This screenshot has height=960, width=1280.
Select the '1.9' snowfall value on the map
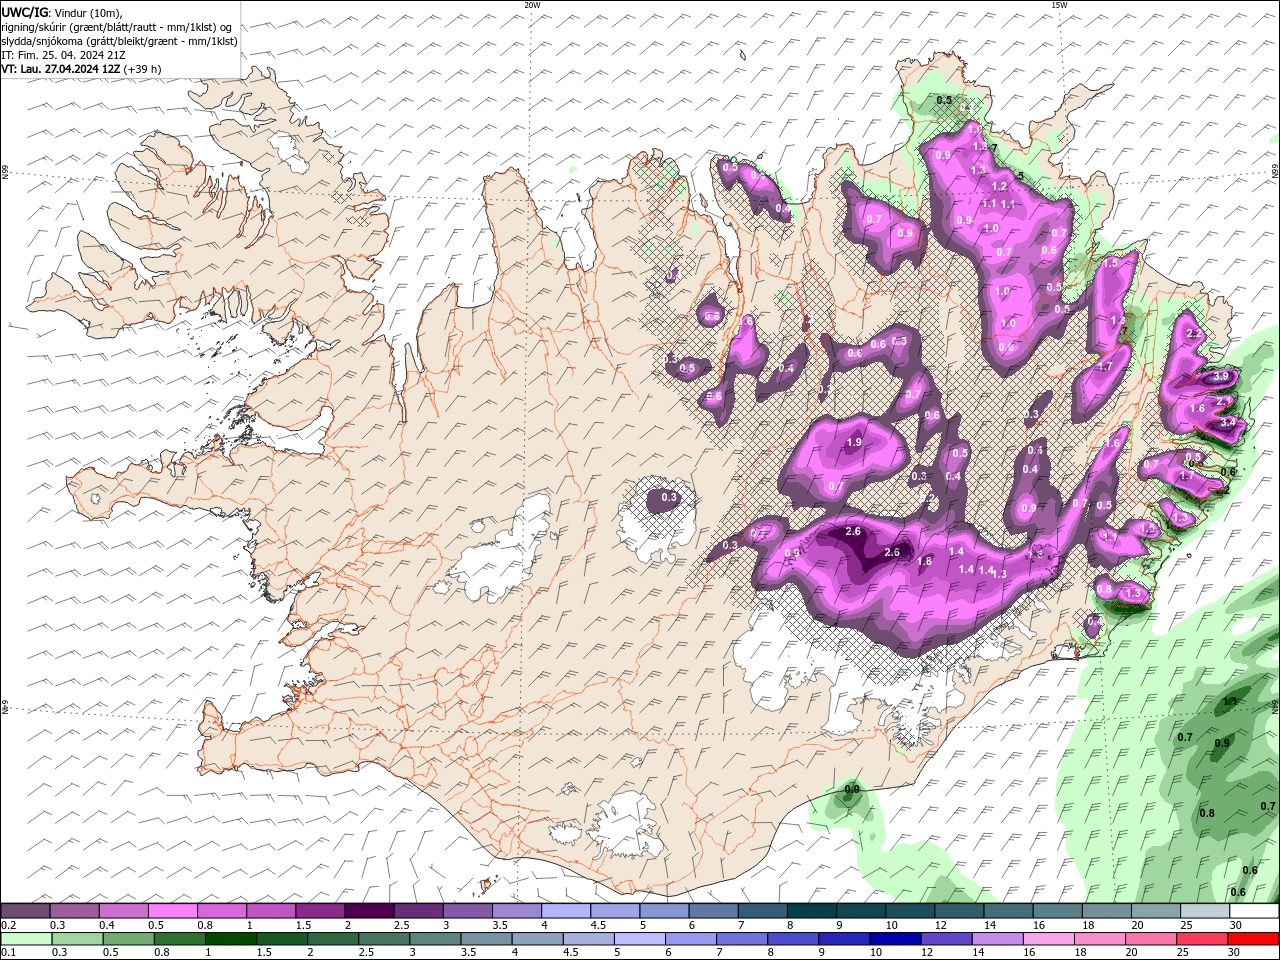[854, 442]
